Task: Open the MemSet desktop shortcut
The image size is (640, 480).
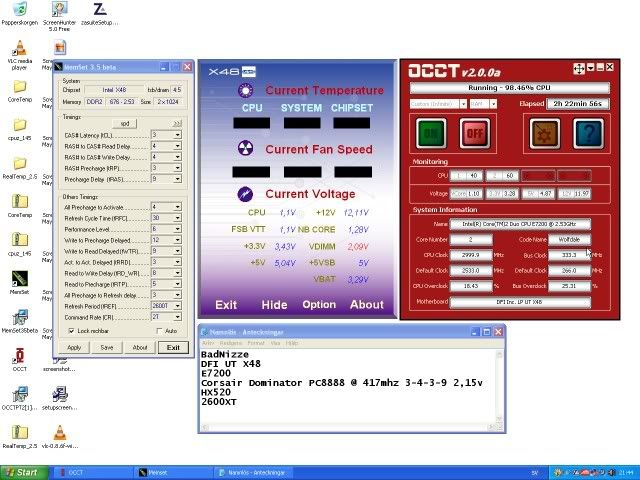Action: pyautogui.click(x=20, y=278)
